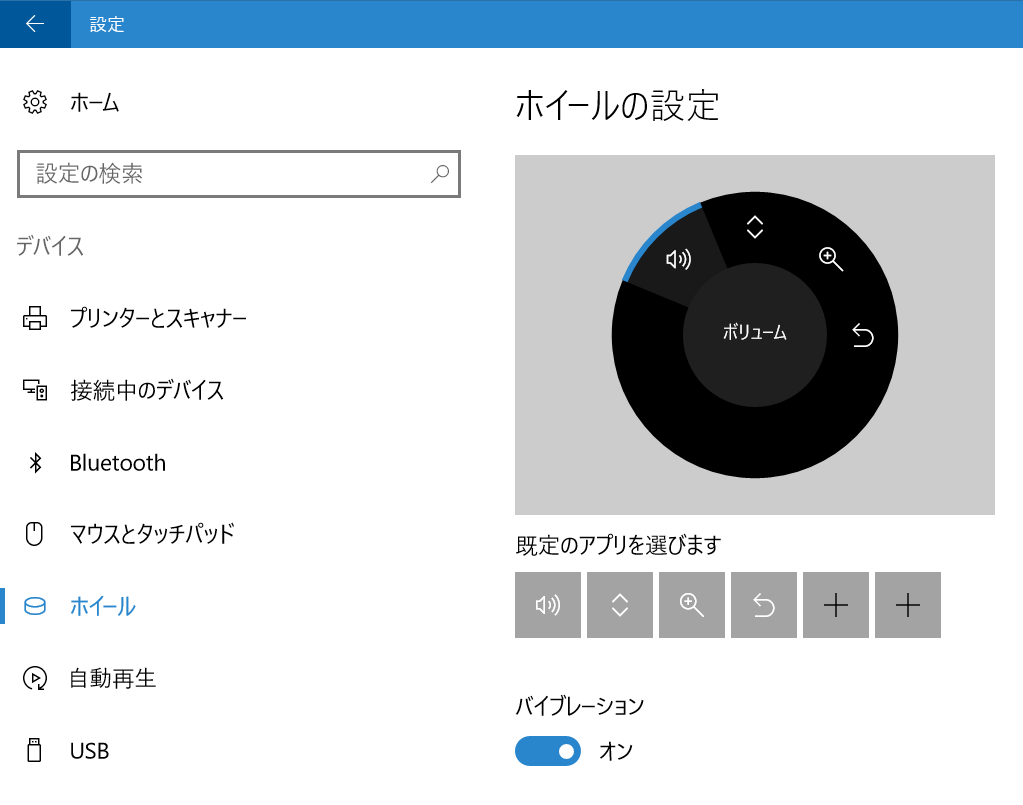Click the デバイス category header
Screen dimensions: 1023x805
(x=50, y=246)
